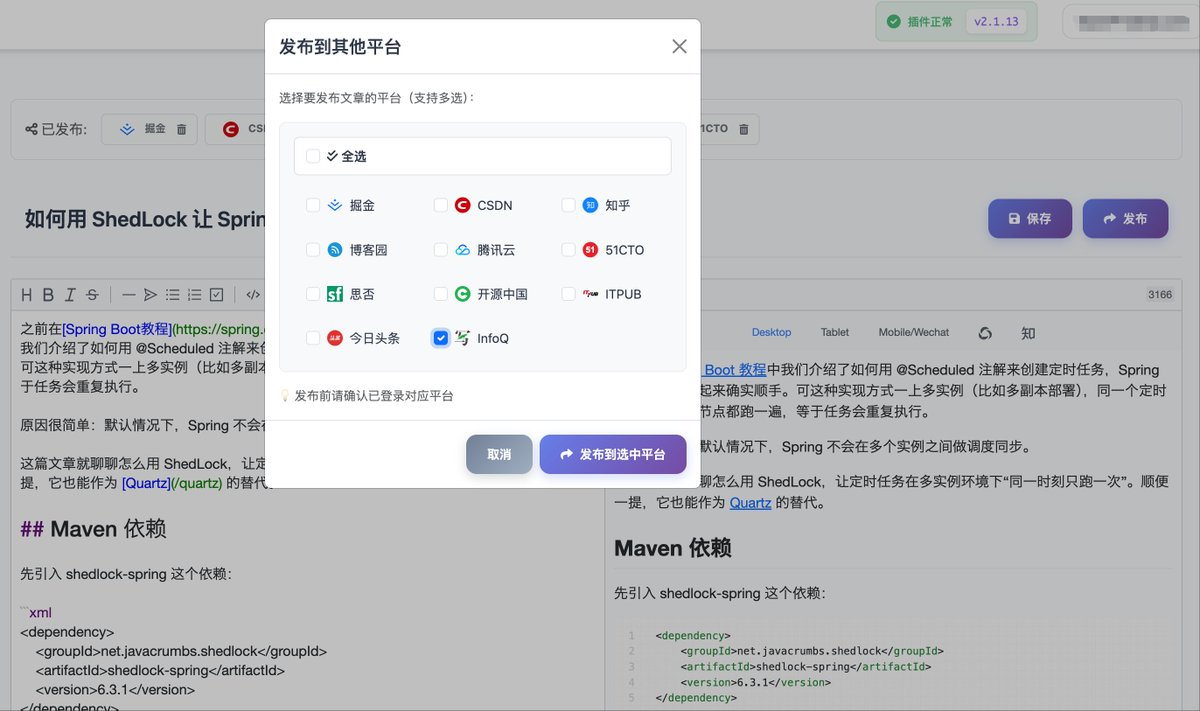Click the quote arrow toolbar icon
Screen dimensions: 1200x711
150,294
